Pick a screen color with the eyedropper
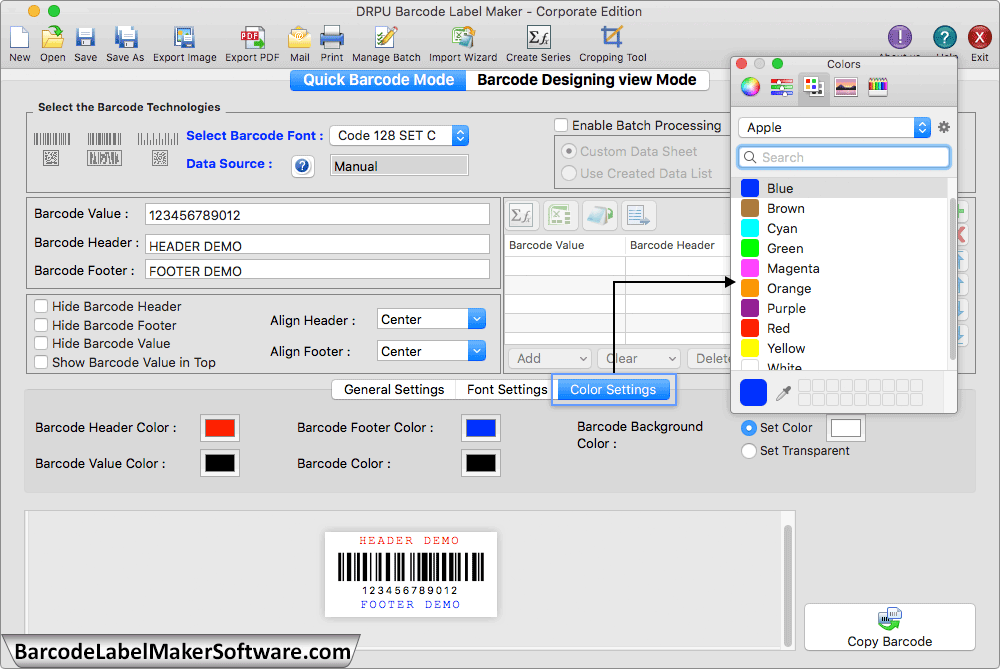The width and height of the screenshot is (1000, 669). tap(783, 393)
